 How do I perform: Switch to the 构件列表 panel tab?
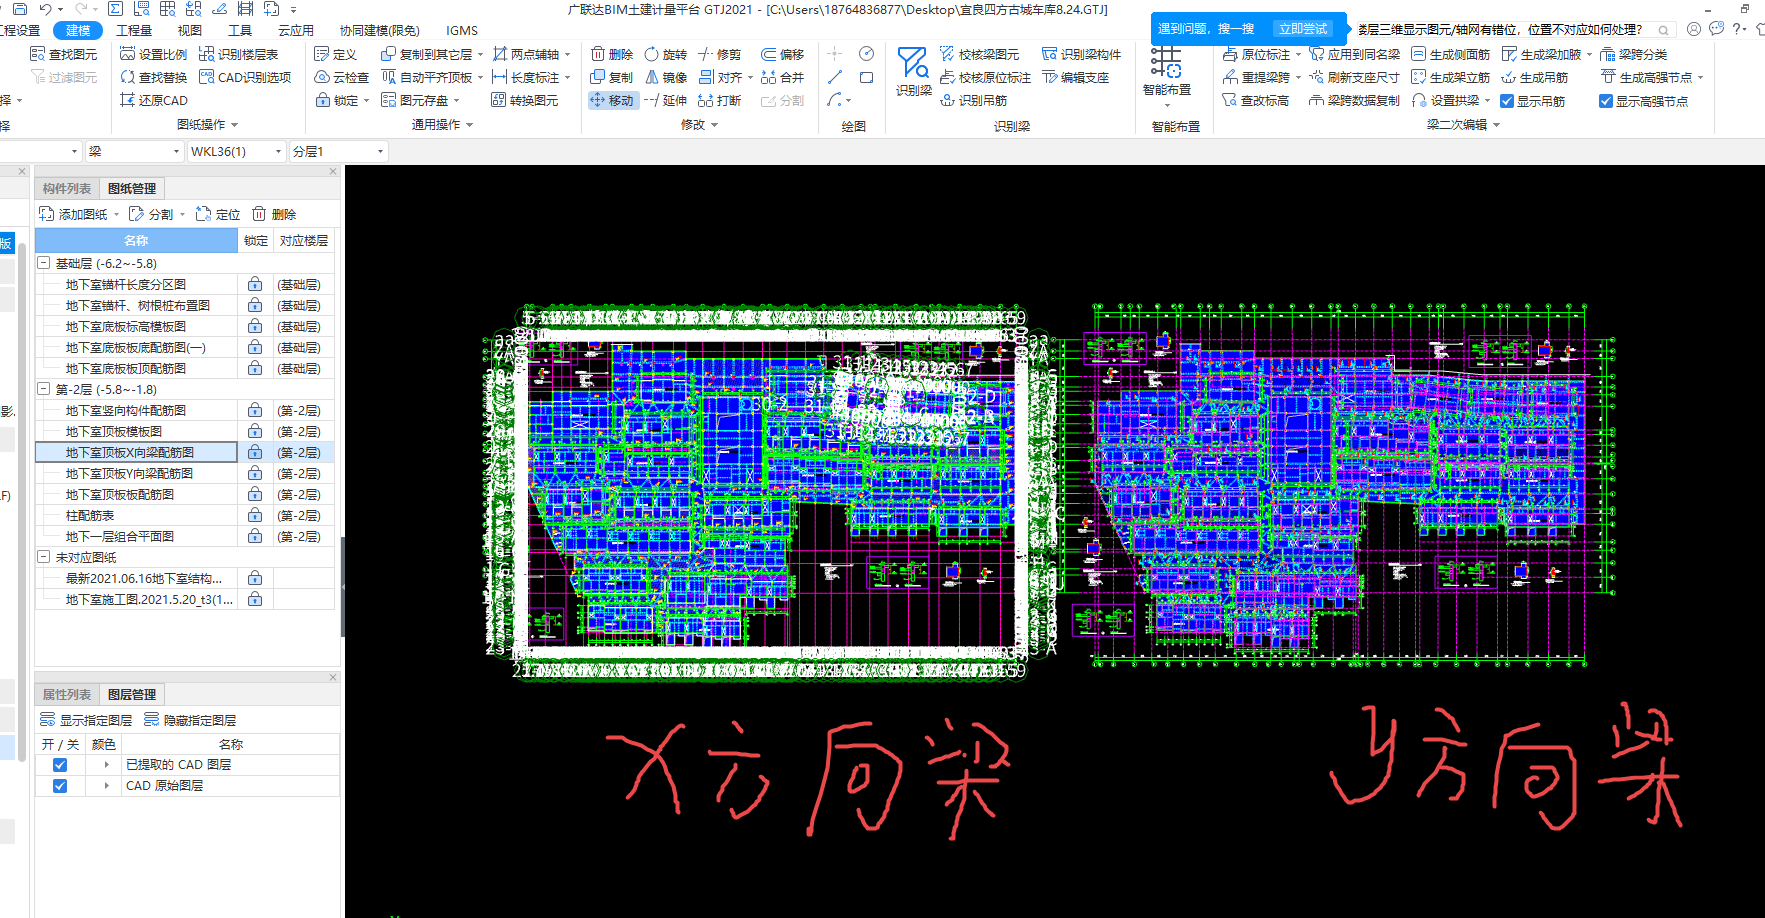coord(67,188)
